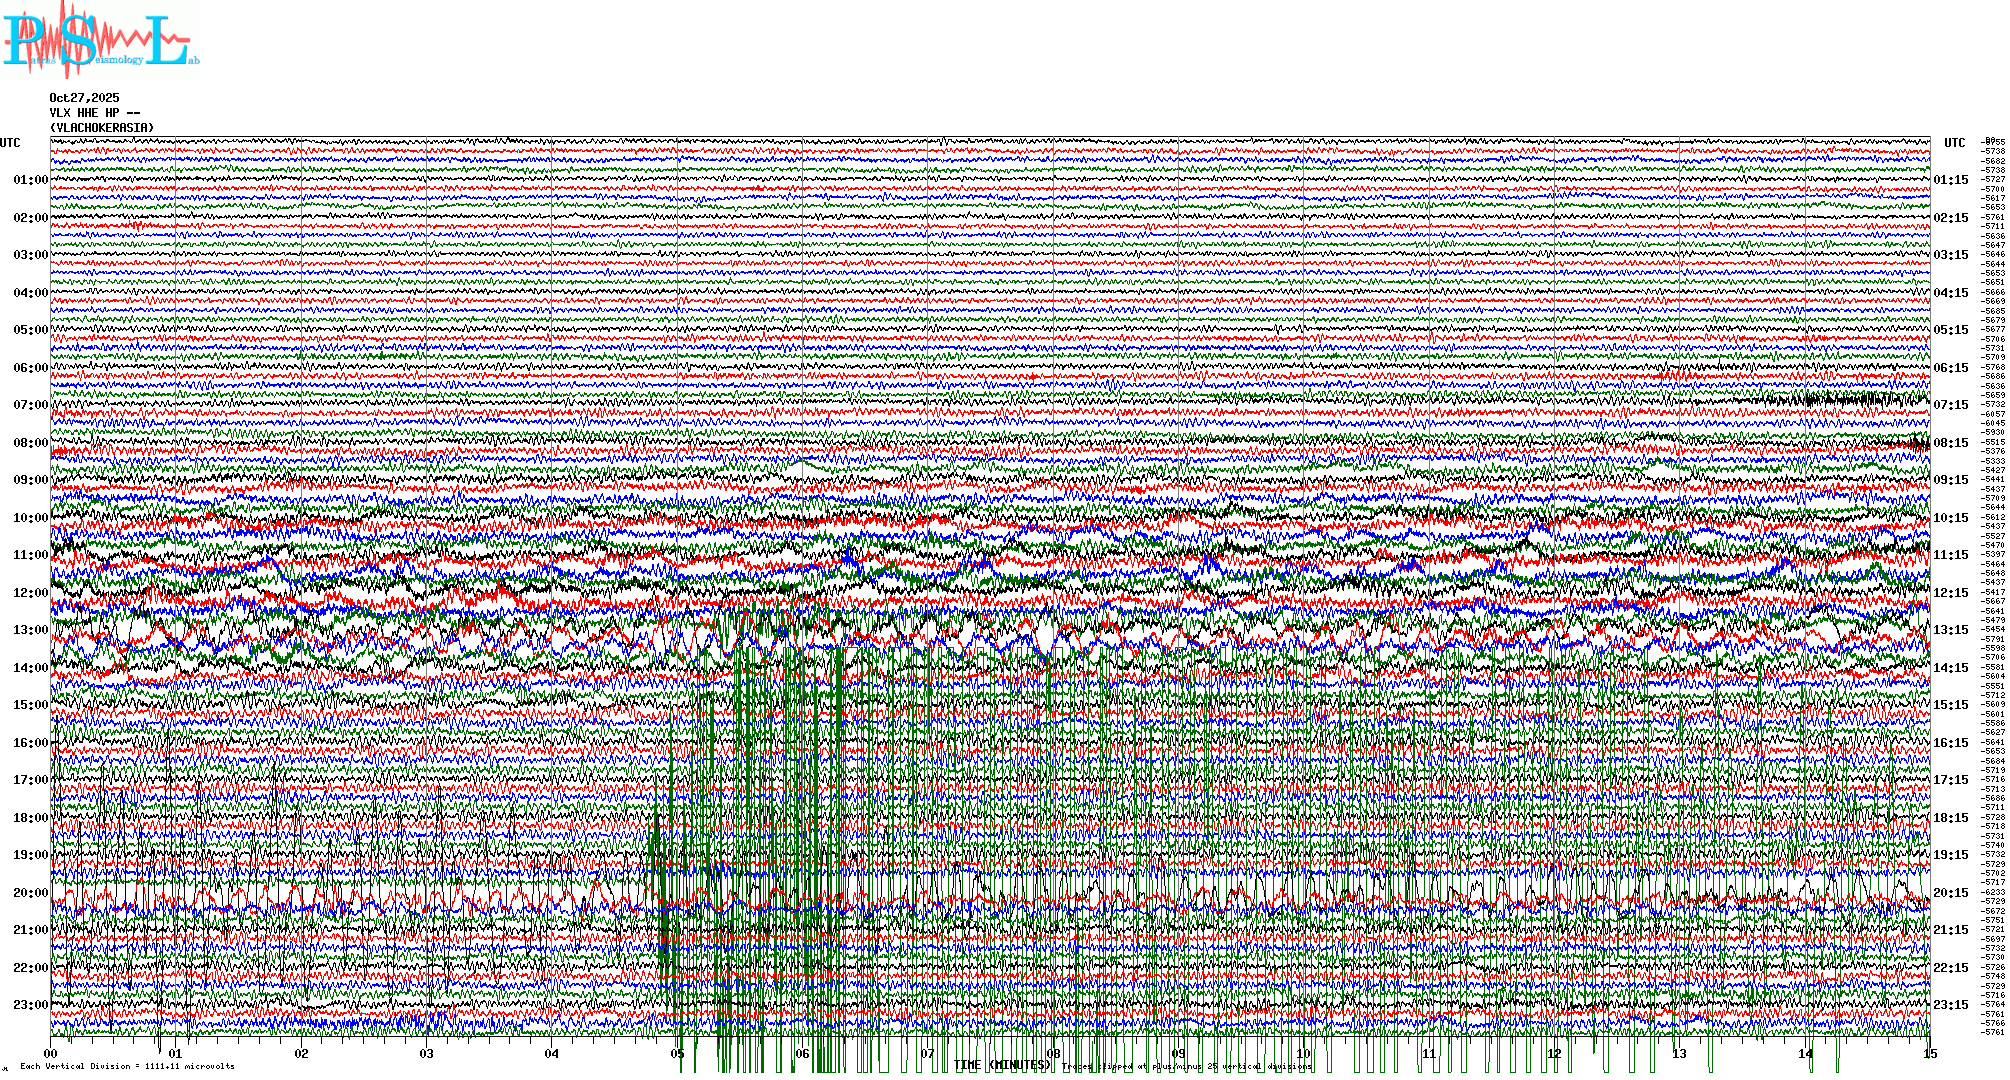Screen dimensions: 2010x1080
Task: Click the 04:15 time label on right
Action: [1950, 293]
